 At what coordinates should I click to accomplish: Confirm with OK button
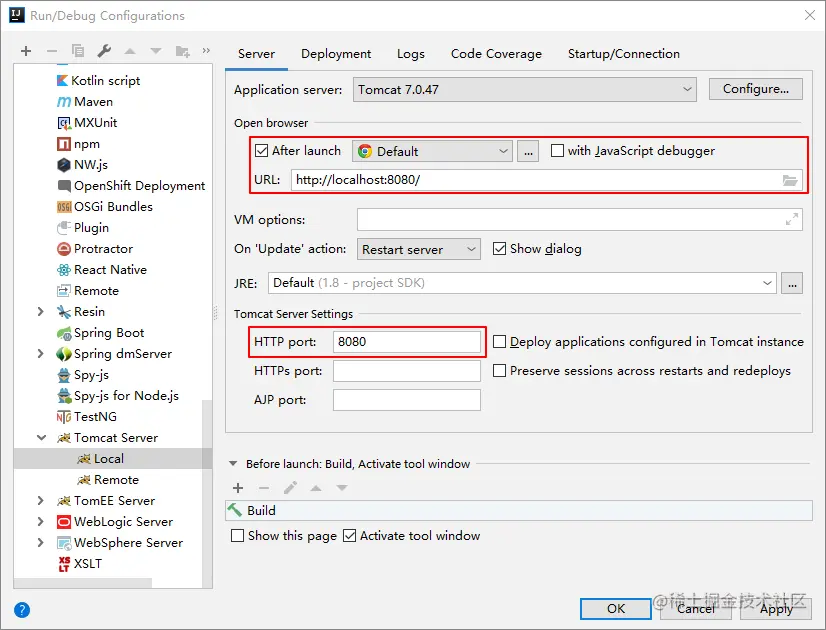tap(616, 609)
